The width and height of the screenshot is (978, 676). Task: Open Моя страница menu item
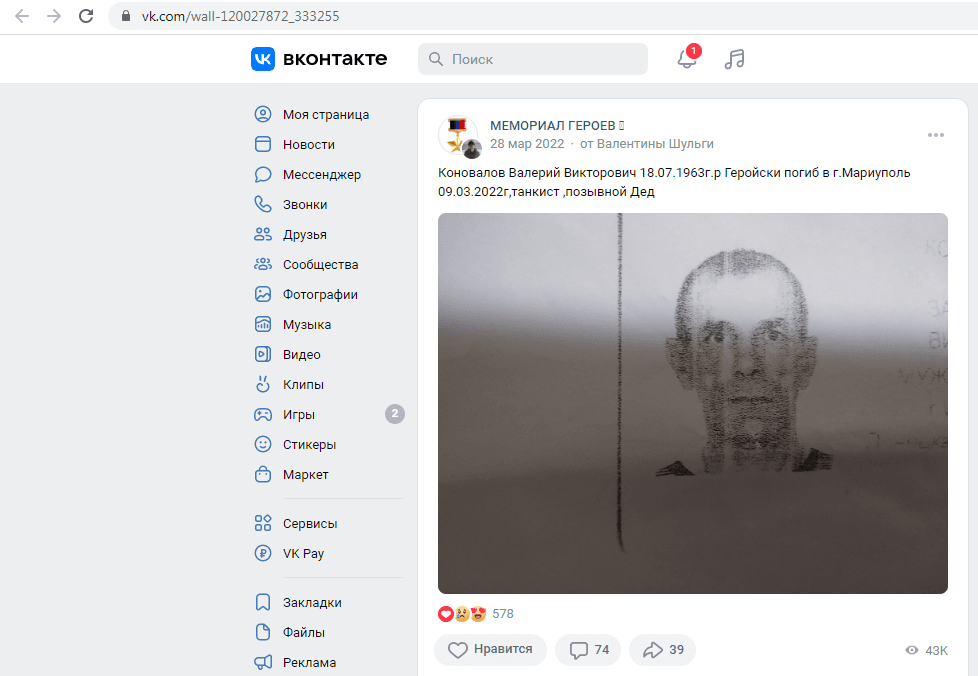point(326,115)
